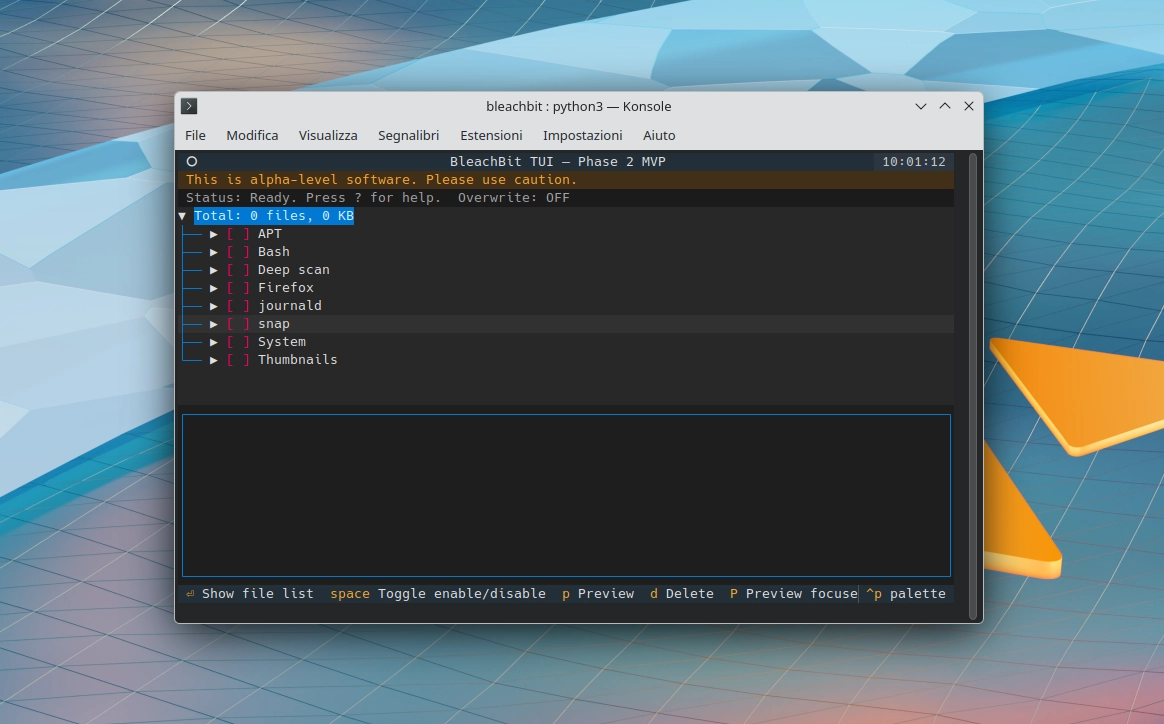Screen dimensions: 1164x724
Task: Toggle the APT checkbox
Action: (x=238, y=234)
